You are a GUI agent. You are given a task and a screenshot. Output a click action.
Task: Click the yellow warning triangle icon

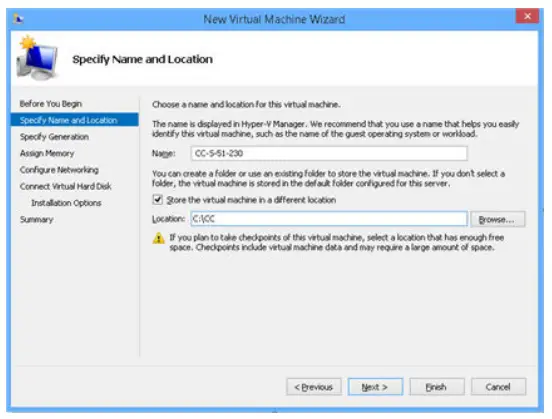(x=159, y=238)
